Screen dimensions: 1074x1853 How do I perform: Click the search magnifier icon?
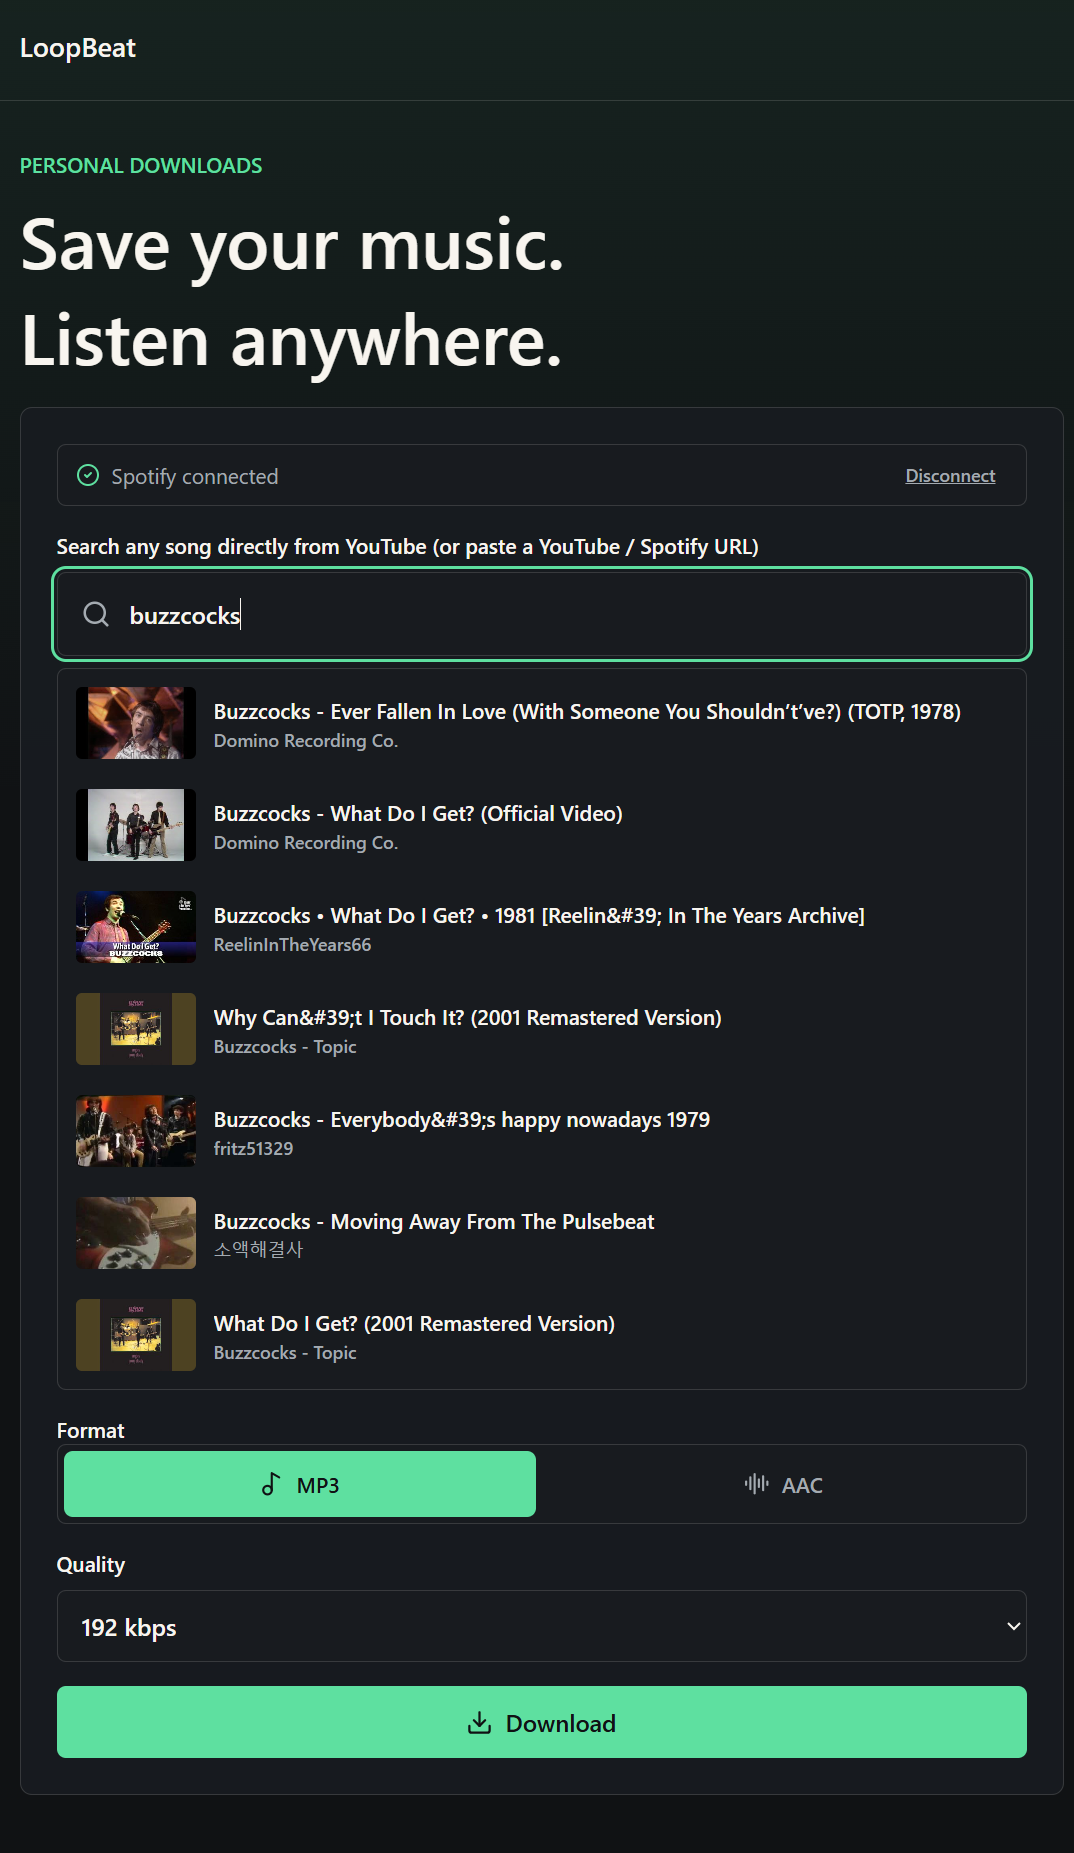coord(96,614)
